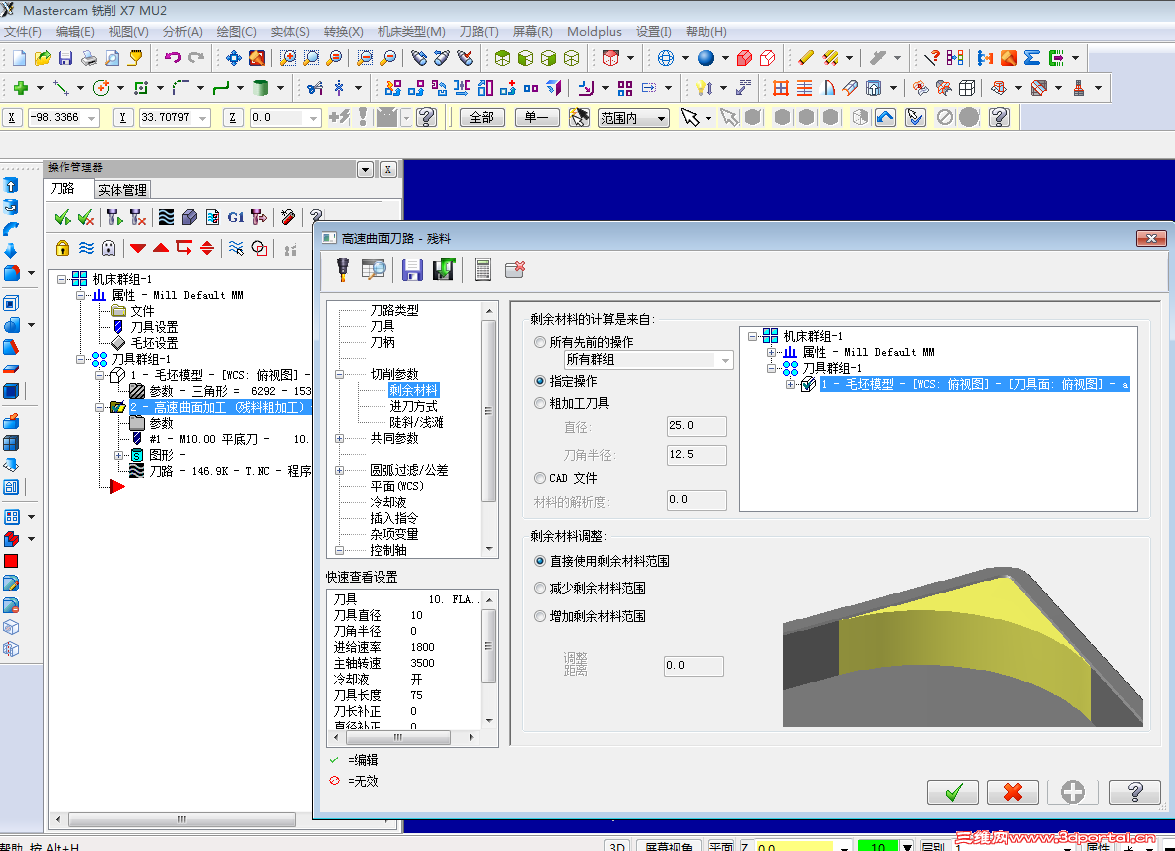The width and height of the screenshot is (1175, 851).
Task: Click the Print icon
Action: click(88, 58)
